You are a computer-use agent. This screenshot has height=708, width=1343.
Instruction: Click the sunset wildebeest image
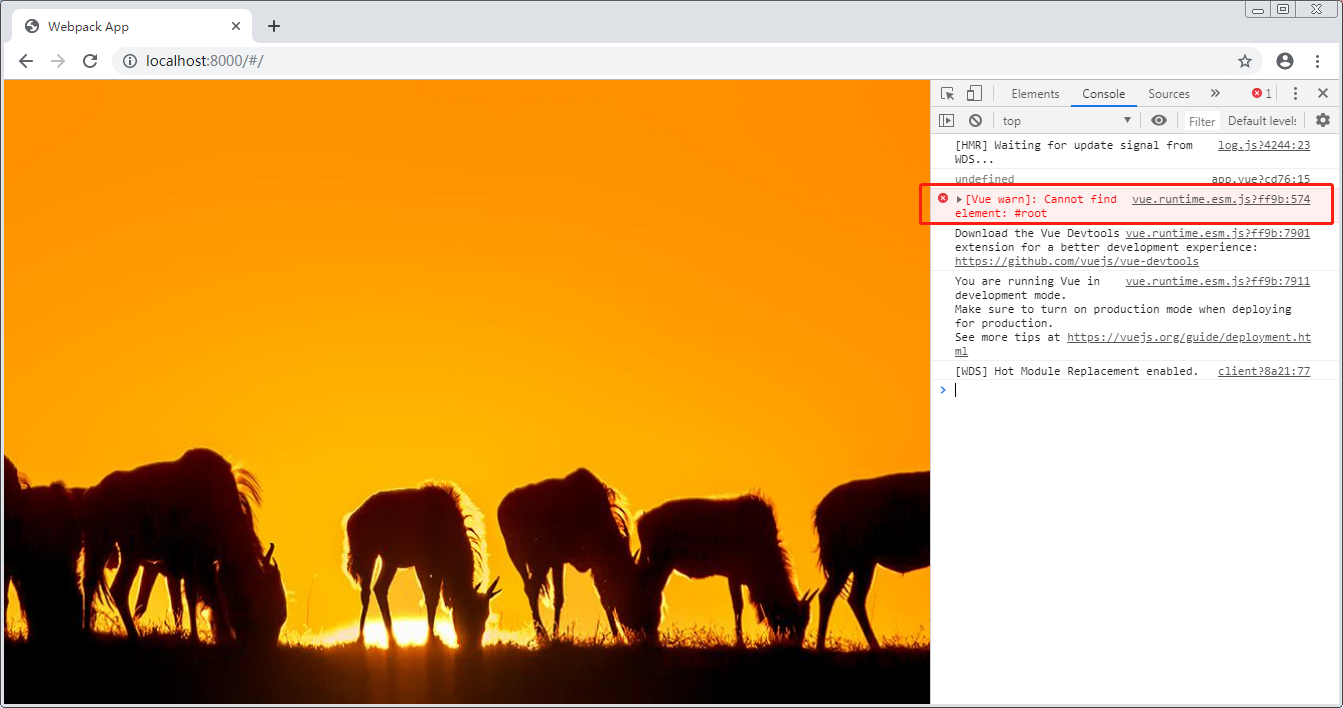point(467,391)
